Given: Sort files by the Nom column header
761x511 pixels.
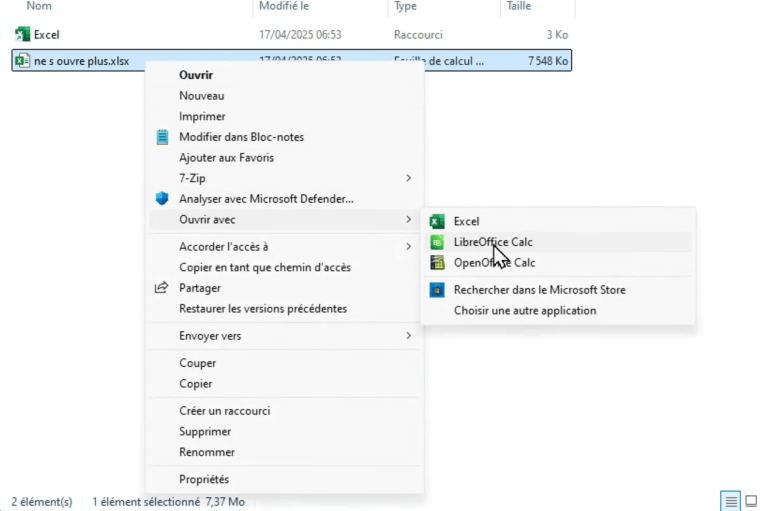Looking at the screenshot, I should click(x=40, y=7).
